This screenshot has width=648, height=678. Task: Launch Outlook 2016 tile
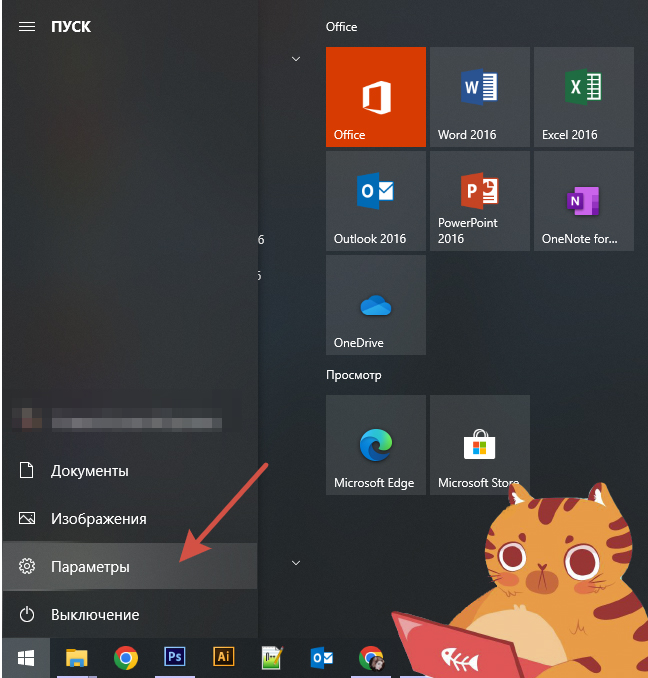[375, 200]
